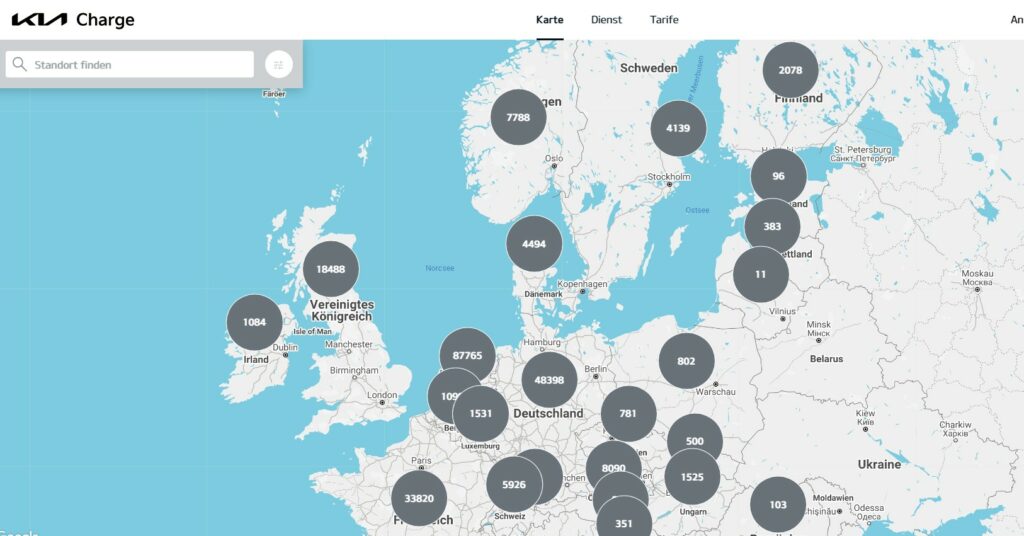Open the Dienst tab
The height and width of the screenshot is (536, 1024).
[x=606, y=20]
